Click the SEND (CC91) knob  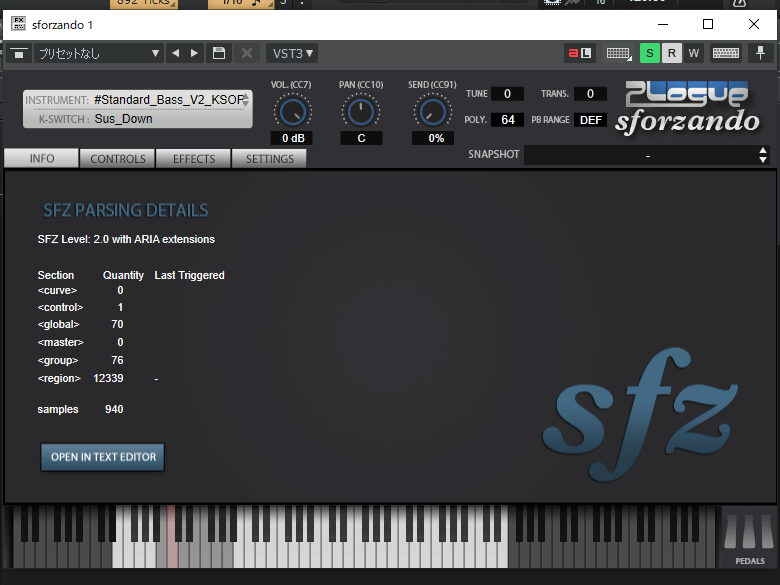tap(432, 112)
